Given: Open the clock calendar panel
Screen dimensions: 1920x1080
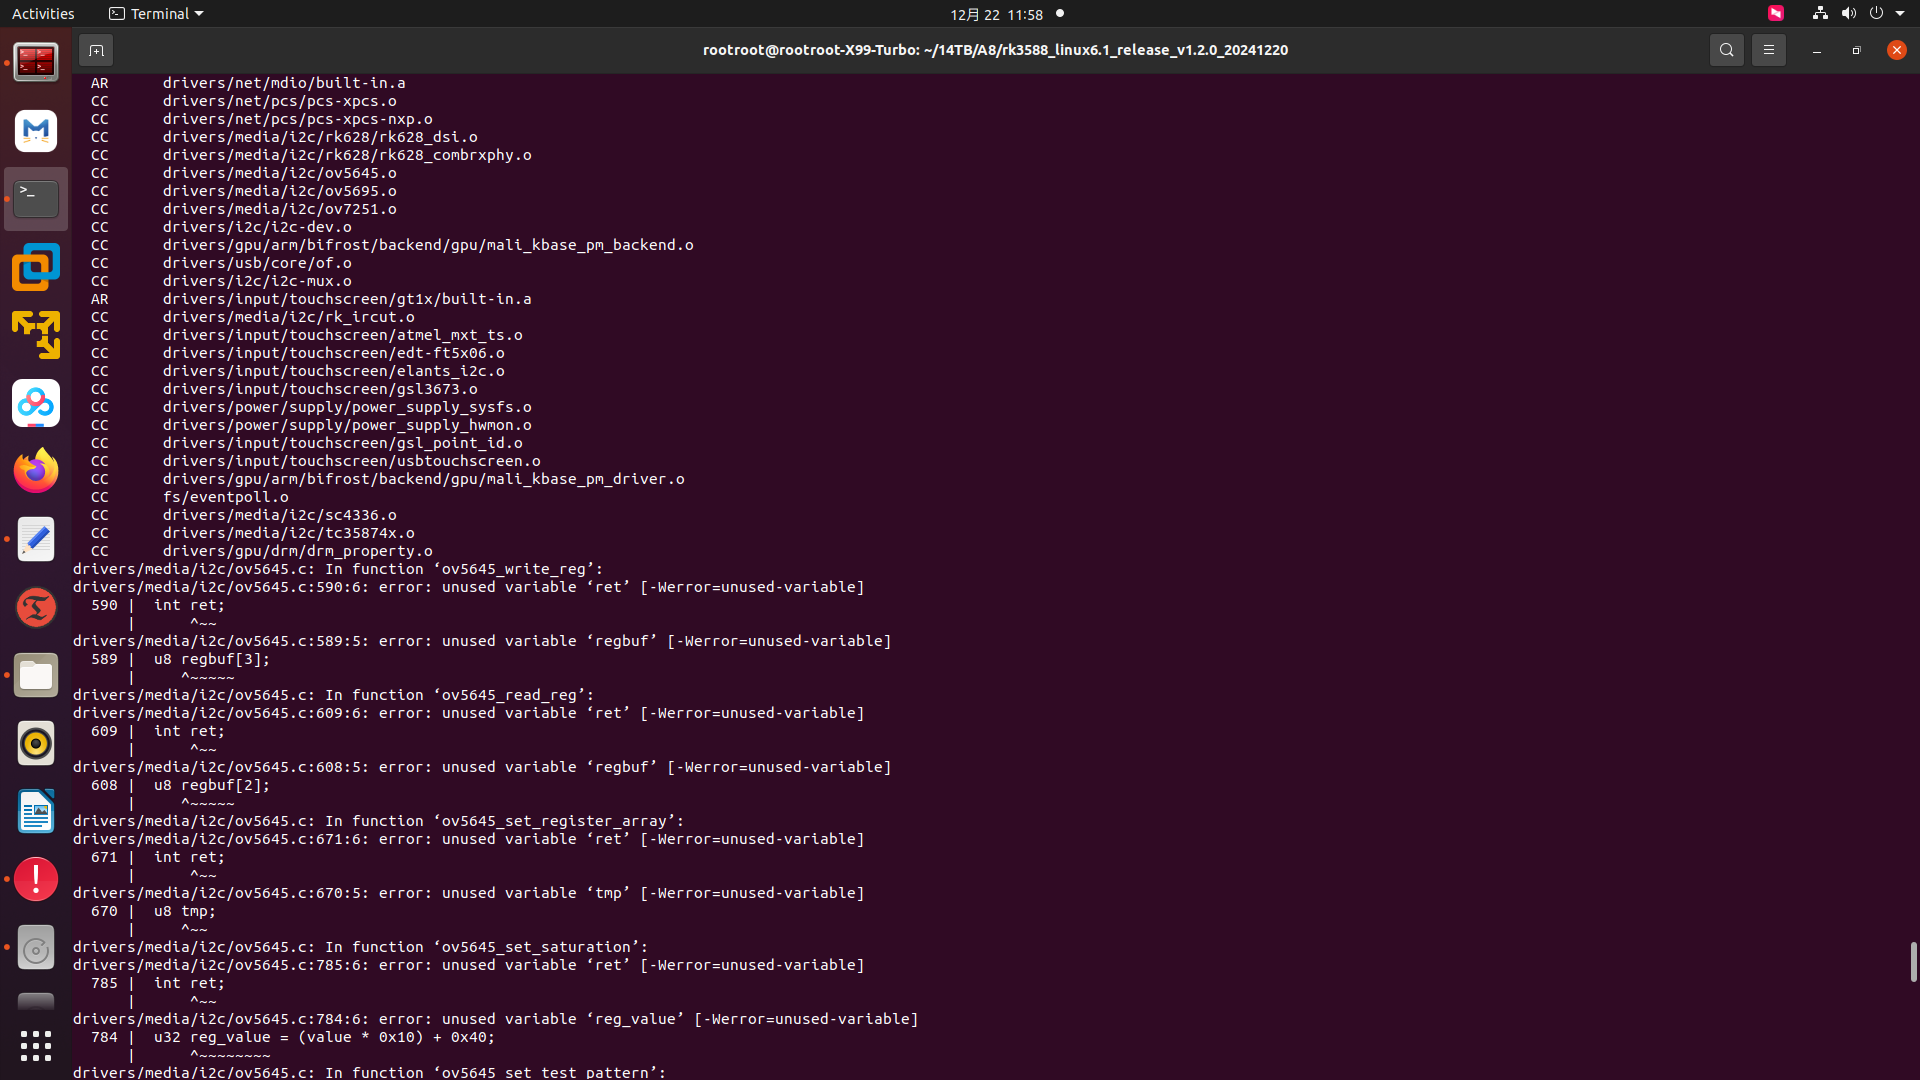Looking at the screenshot, I should (996, 14).
